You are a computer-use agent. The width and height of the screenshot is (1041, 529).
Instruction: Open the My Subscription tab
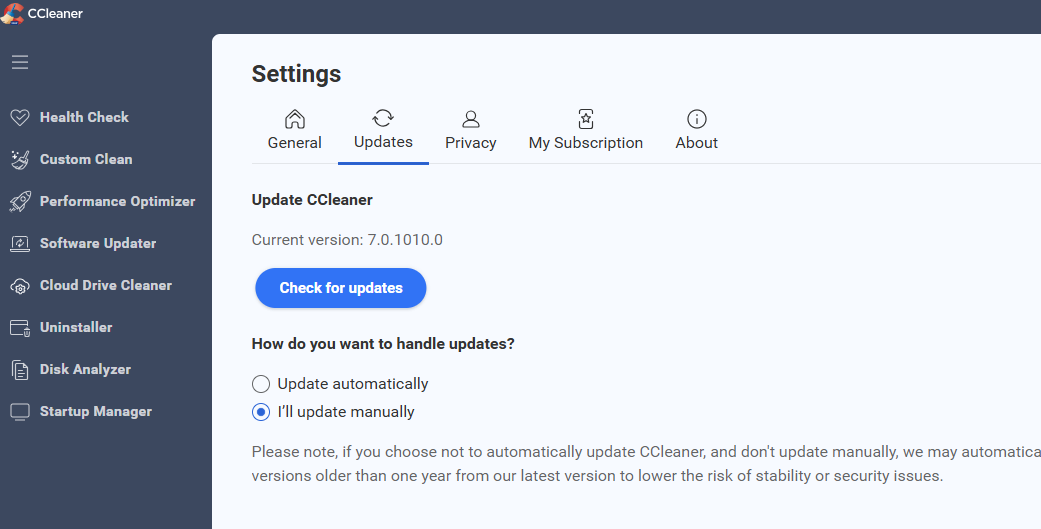[x=586, y=131]
